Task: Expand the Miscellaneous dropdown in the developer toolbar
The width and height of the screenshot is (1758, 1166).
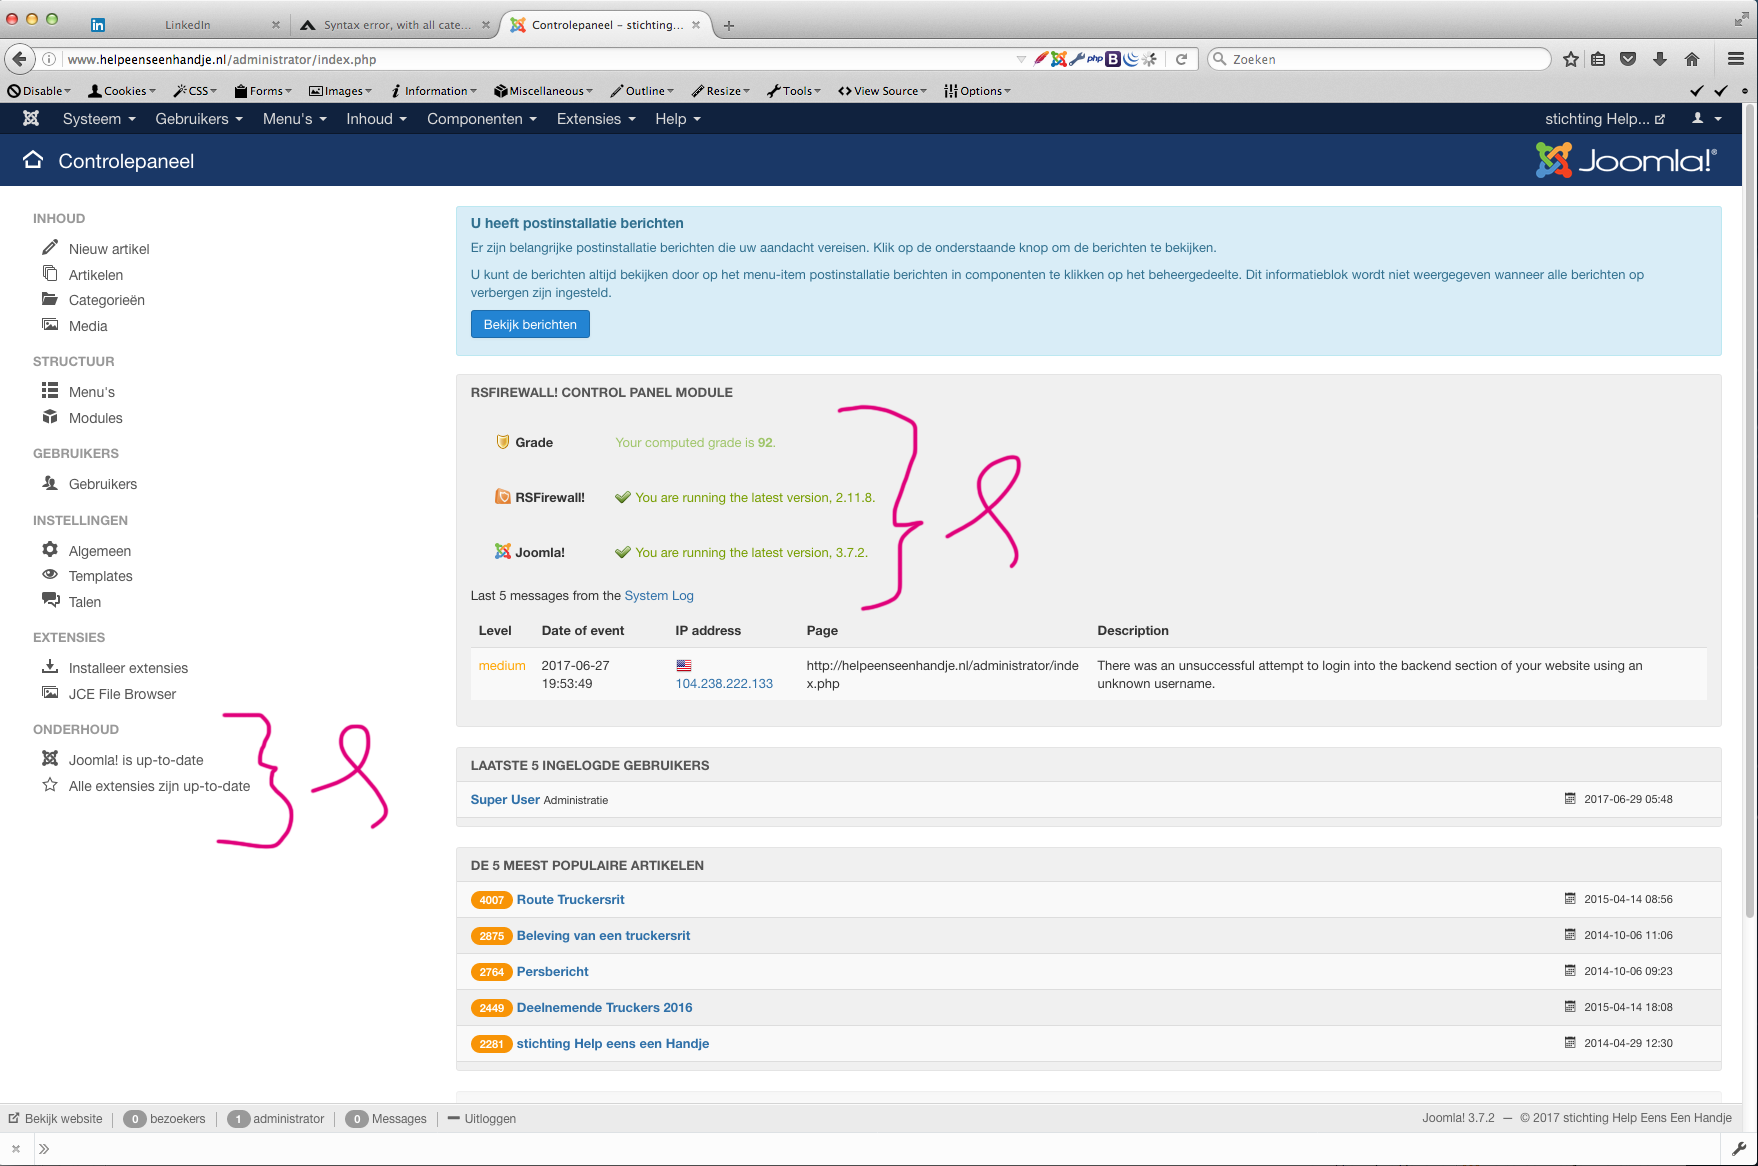Action: [x=543, y=91]
